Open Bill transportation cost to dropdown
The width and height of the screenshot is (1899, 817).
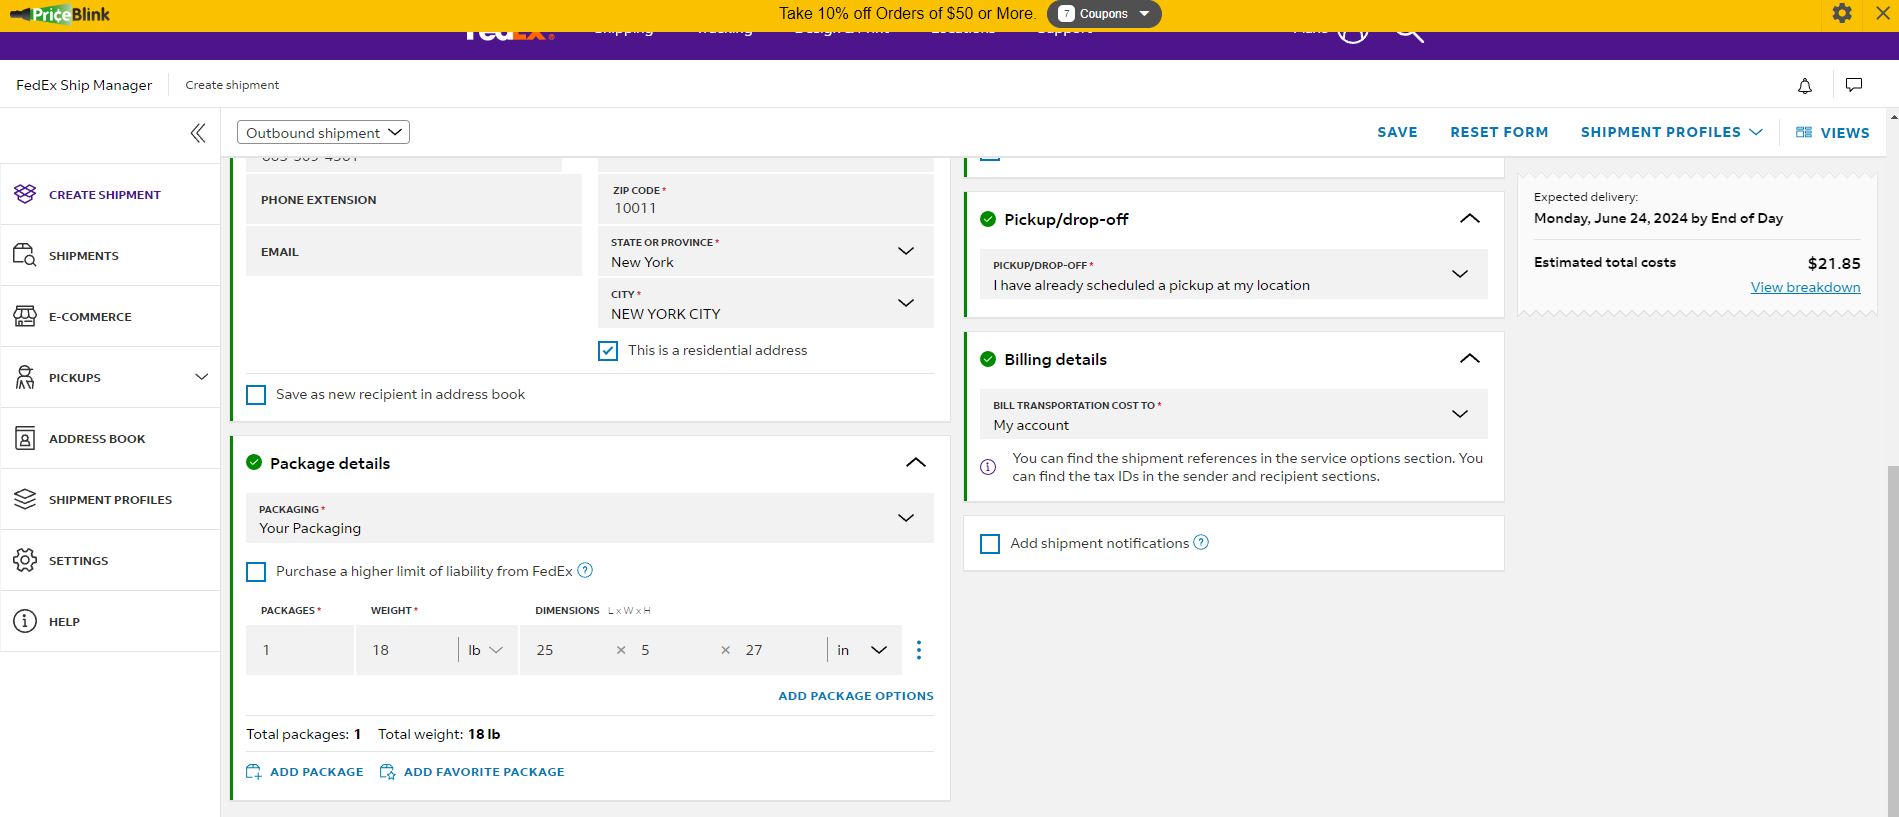(1234, 414)
